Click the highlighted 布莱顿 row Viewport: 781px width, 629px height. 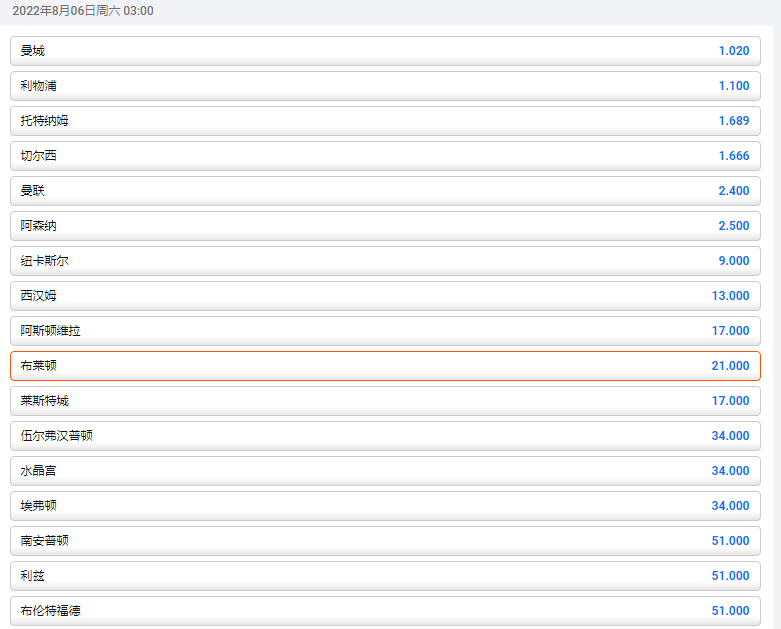pos(385,366)
